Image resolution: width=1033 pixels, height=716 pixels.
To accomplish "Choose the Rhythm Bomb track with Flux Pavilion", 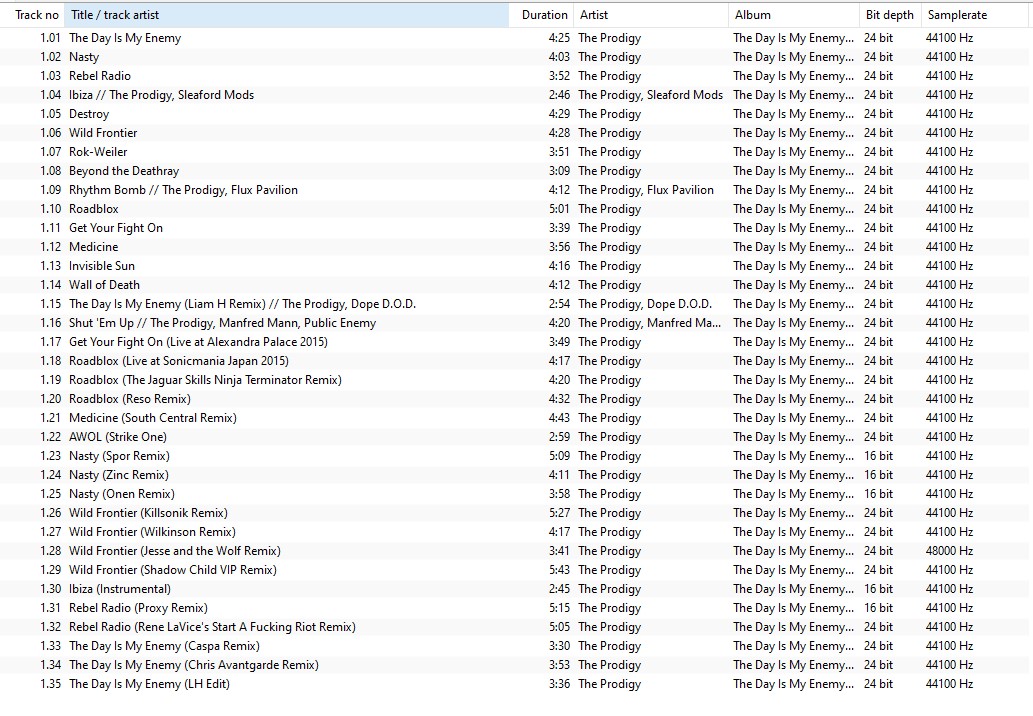I will (x=183, y=190).
